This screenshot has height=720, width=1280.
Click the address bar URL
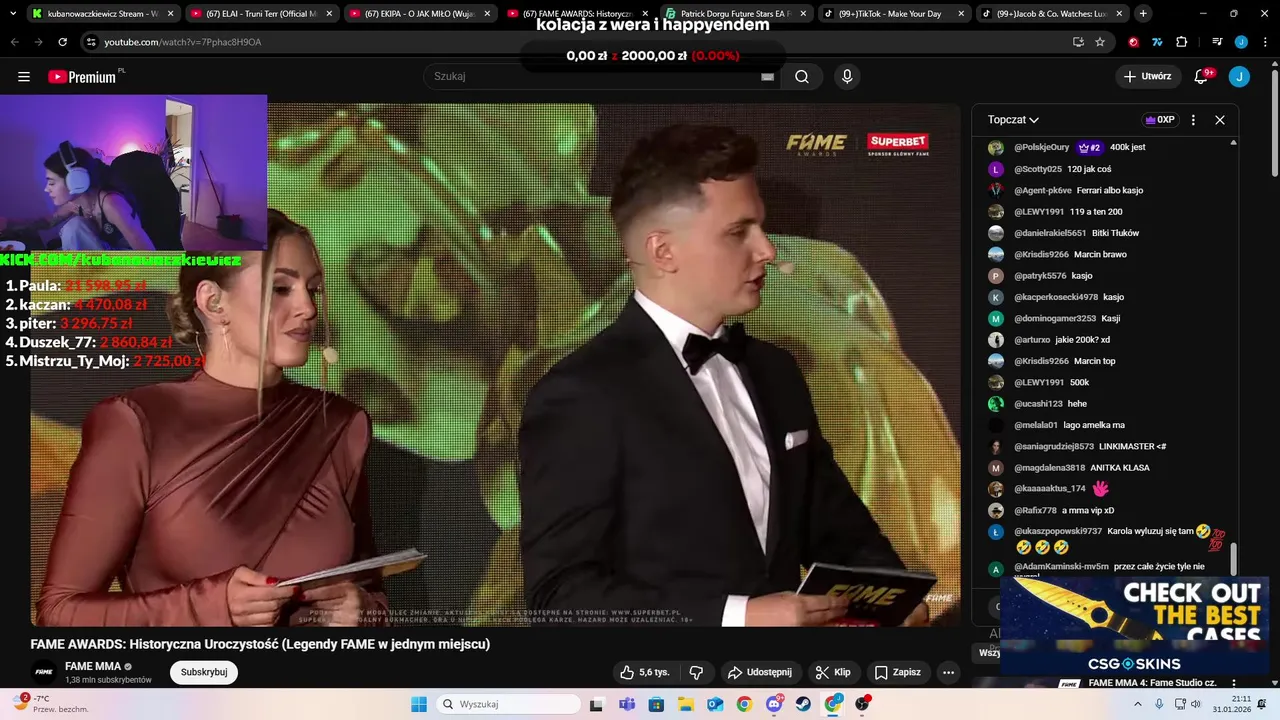tap(183, 42)
